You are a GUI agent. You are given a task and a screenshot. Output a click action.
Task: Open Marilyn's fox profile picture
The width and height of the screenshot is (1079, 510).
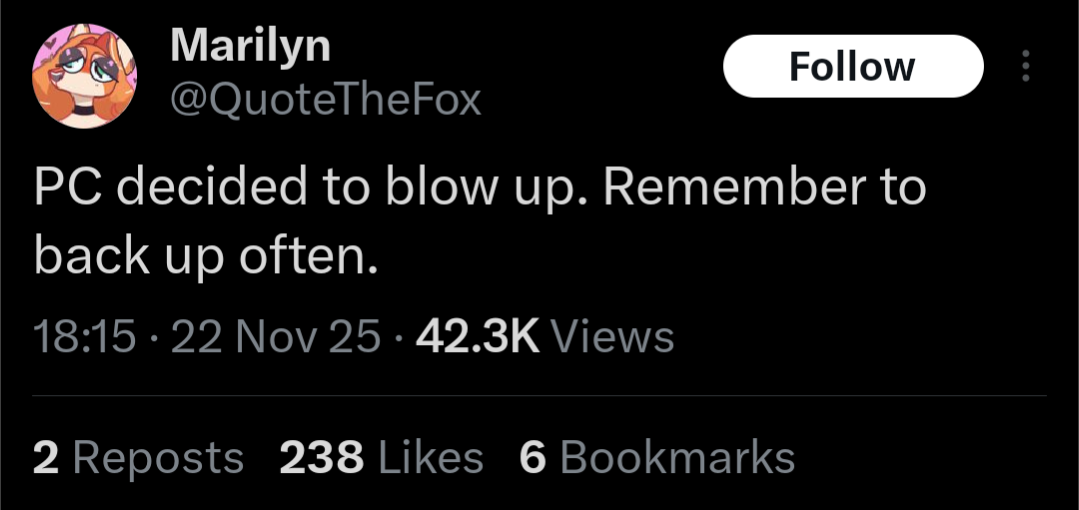click(84, 75)
